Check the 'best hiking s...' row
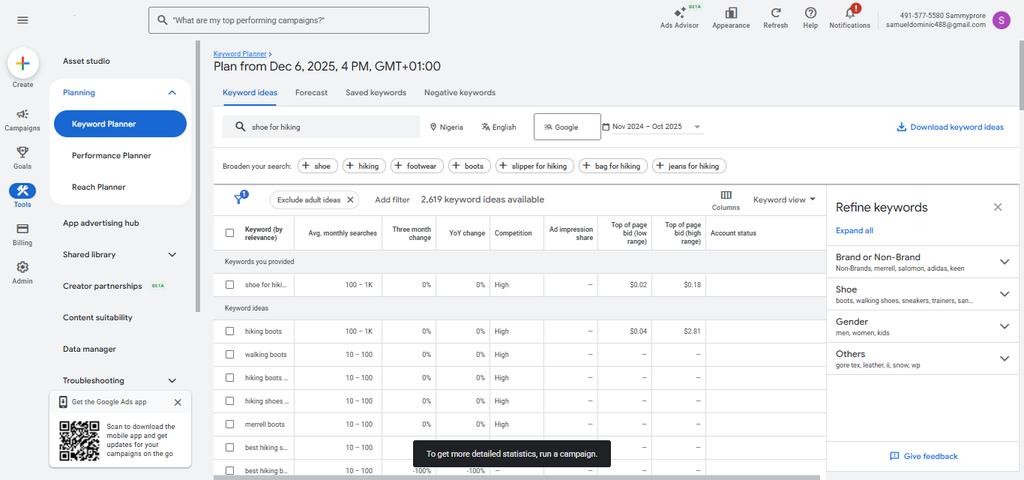The image size is (1024, 480). pos(229,447)
